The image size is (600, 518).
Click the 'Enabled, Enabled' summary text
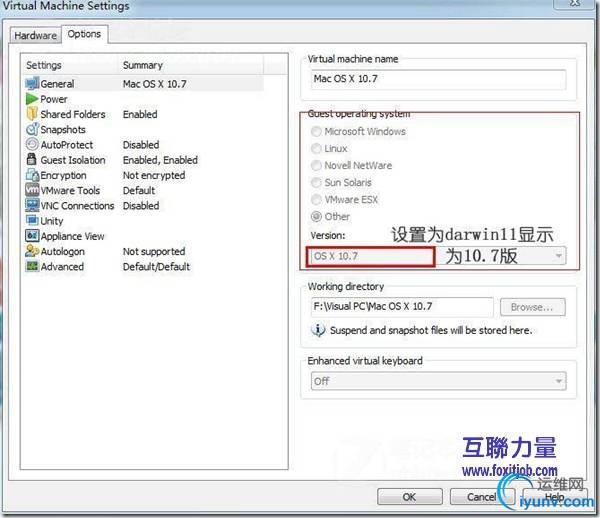(x=160, y=160)
